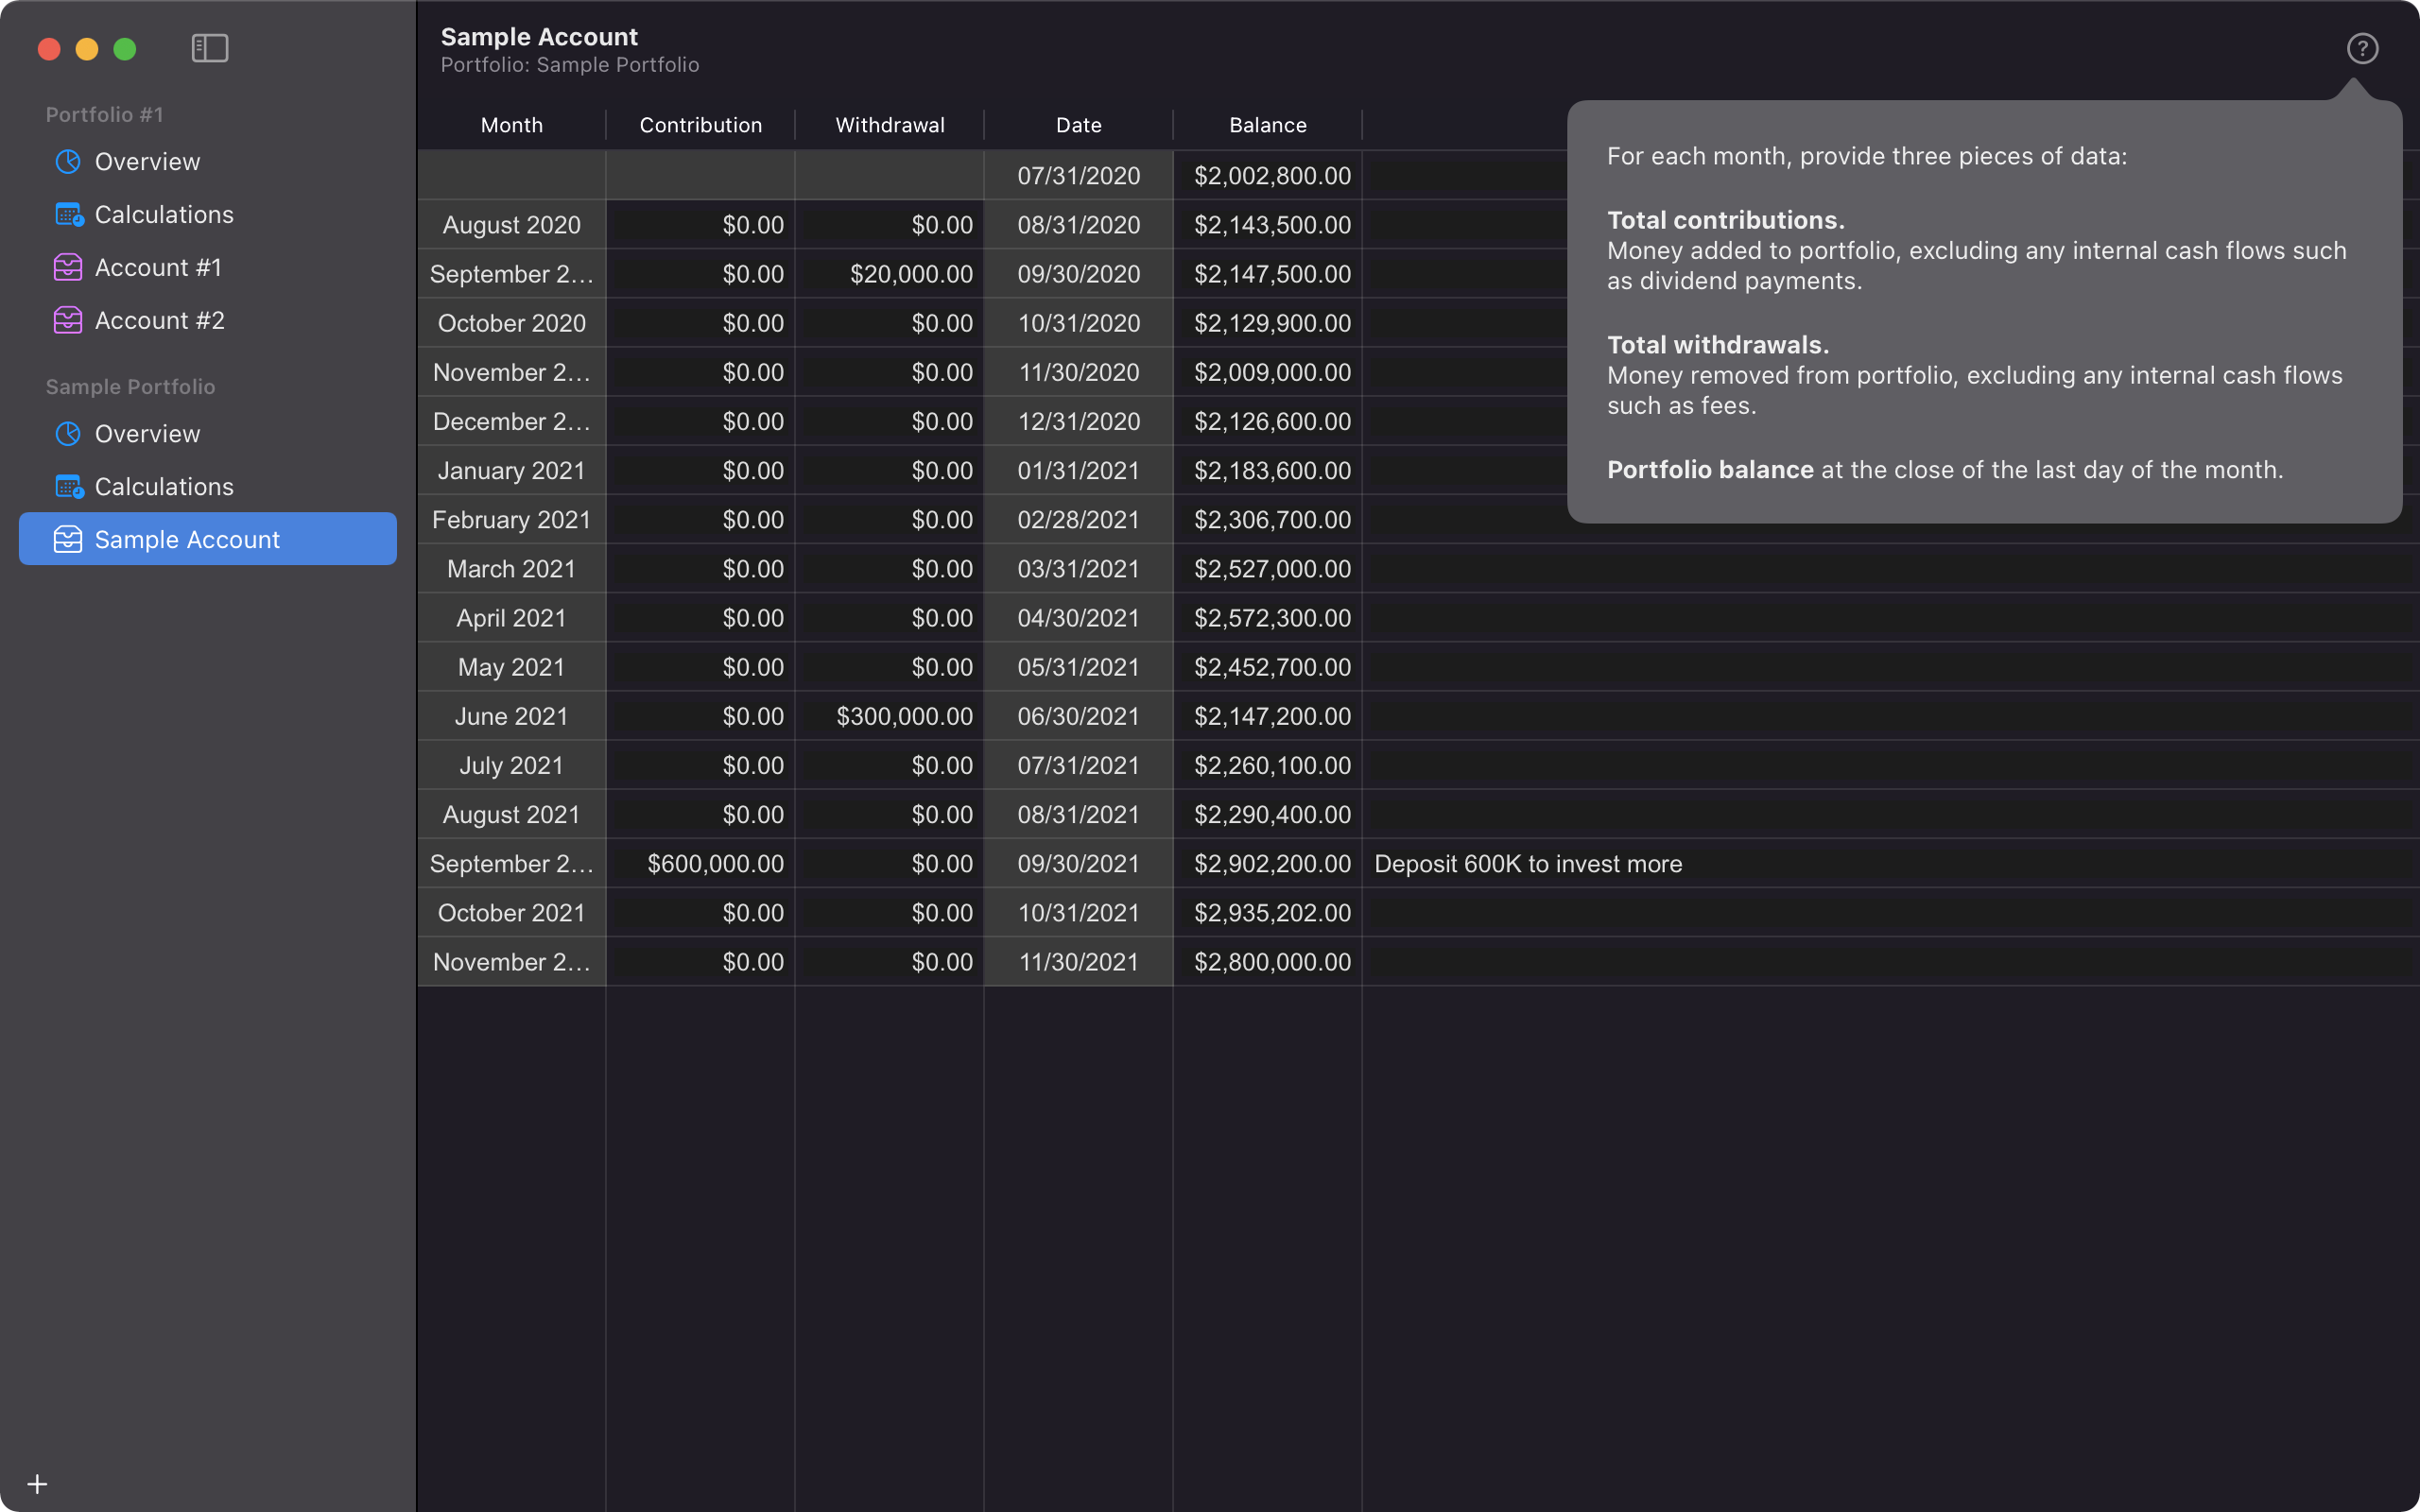
Task: Toggle the sidebar visibility button
Action: (210, 48)
